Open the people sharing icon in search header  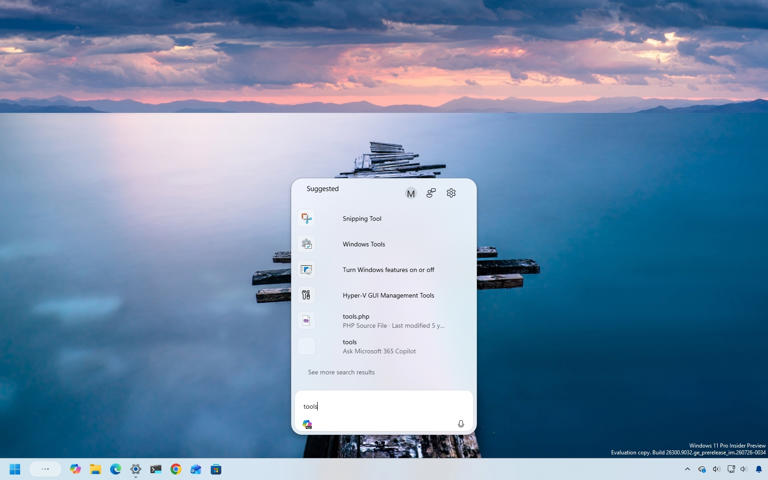pyautogui.click(x=431, y=193)
